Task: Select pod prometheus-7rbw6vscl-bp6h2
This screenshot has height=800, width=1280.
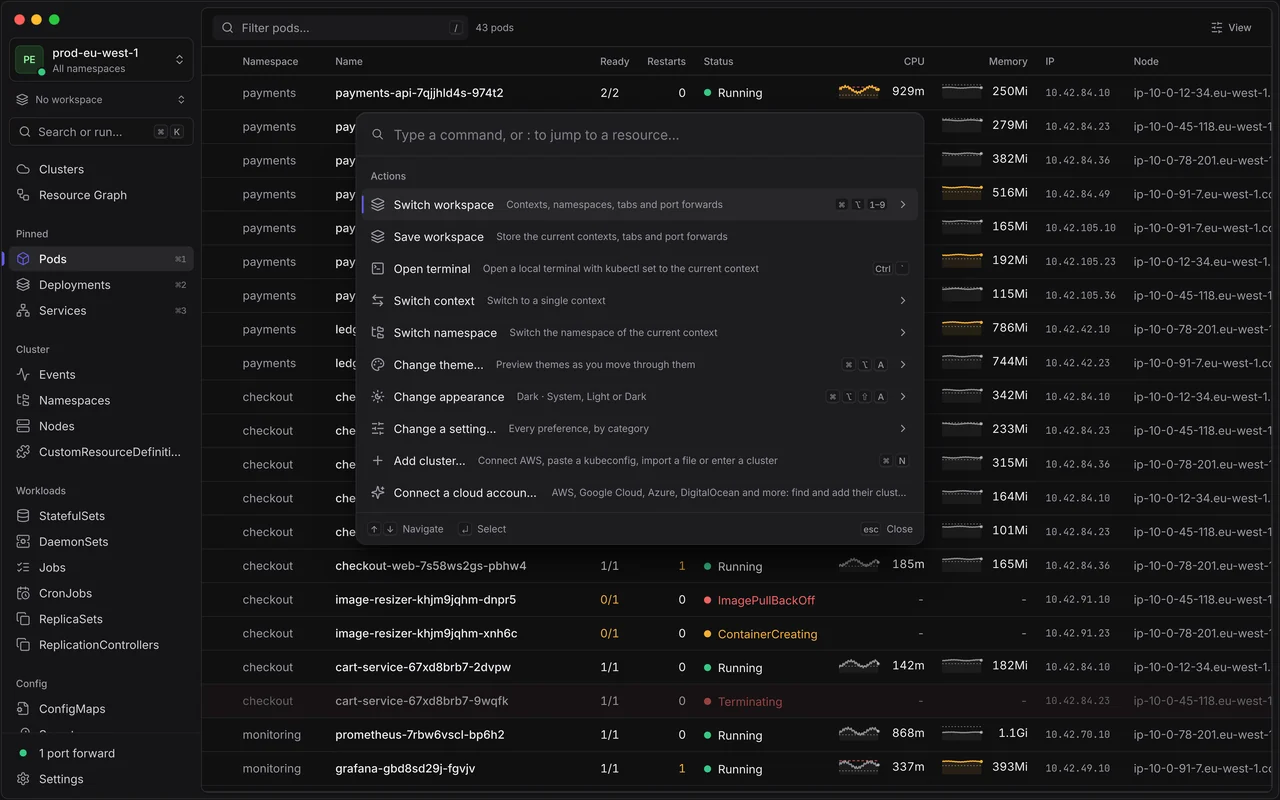Action: [420, 735]
